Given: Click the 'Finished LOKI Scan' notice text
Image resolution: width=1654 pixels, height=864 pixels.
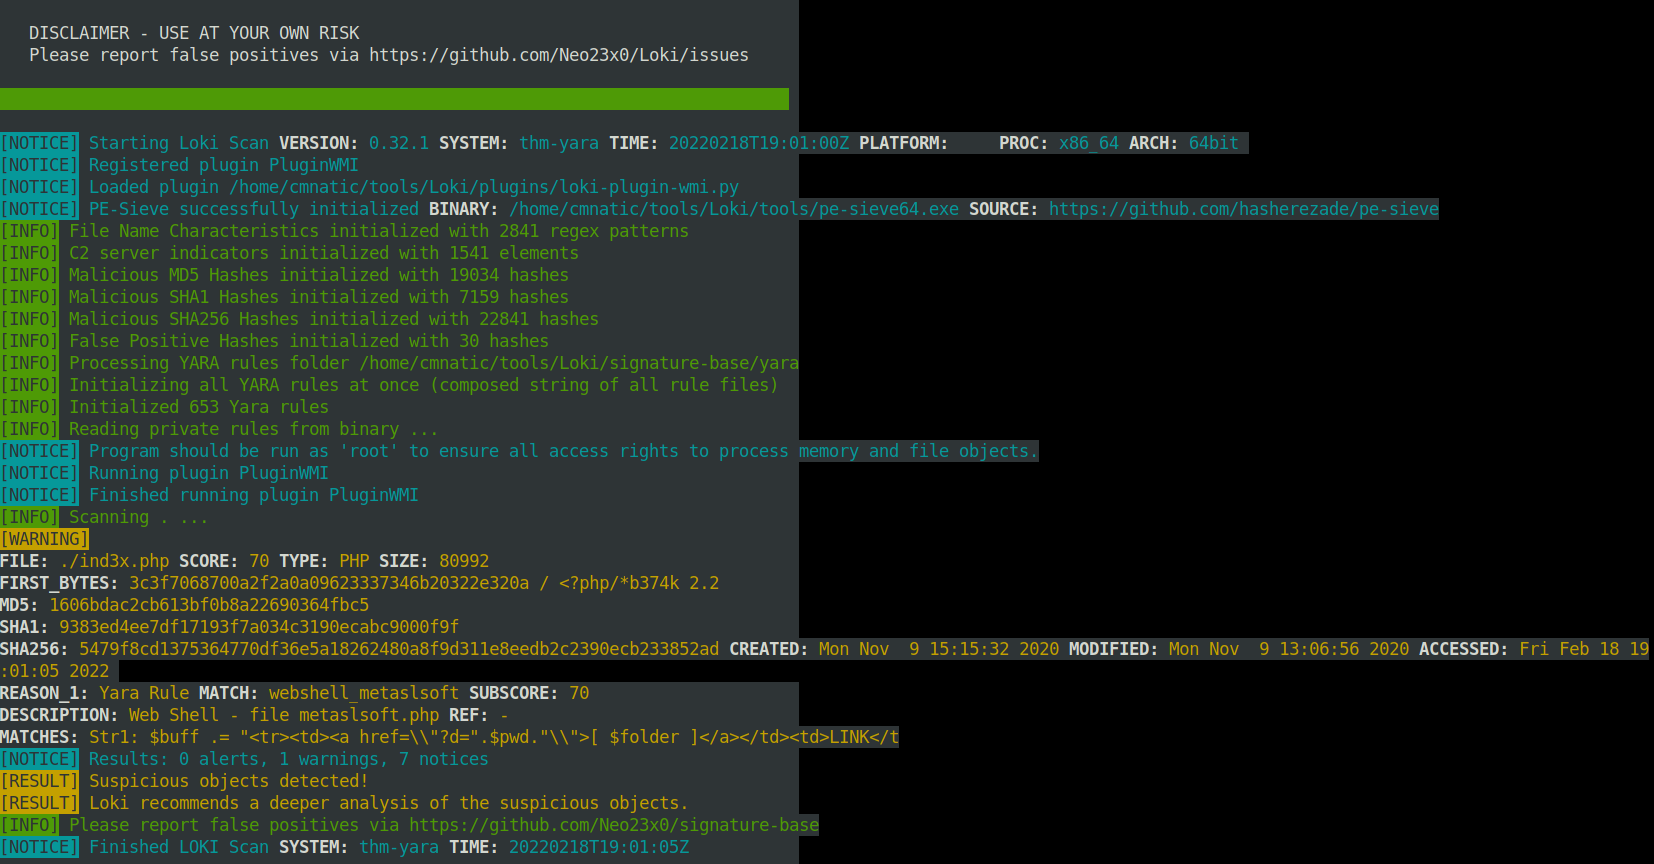Looking at the screenshot, I should (178, 847).
